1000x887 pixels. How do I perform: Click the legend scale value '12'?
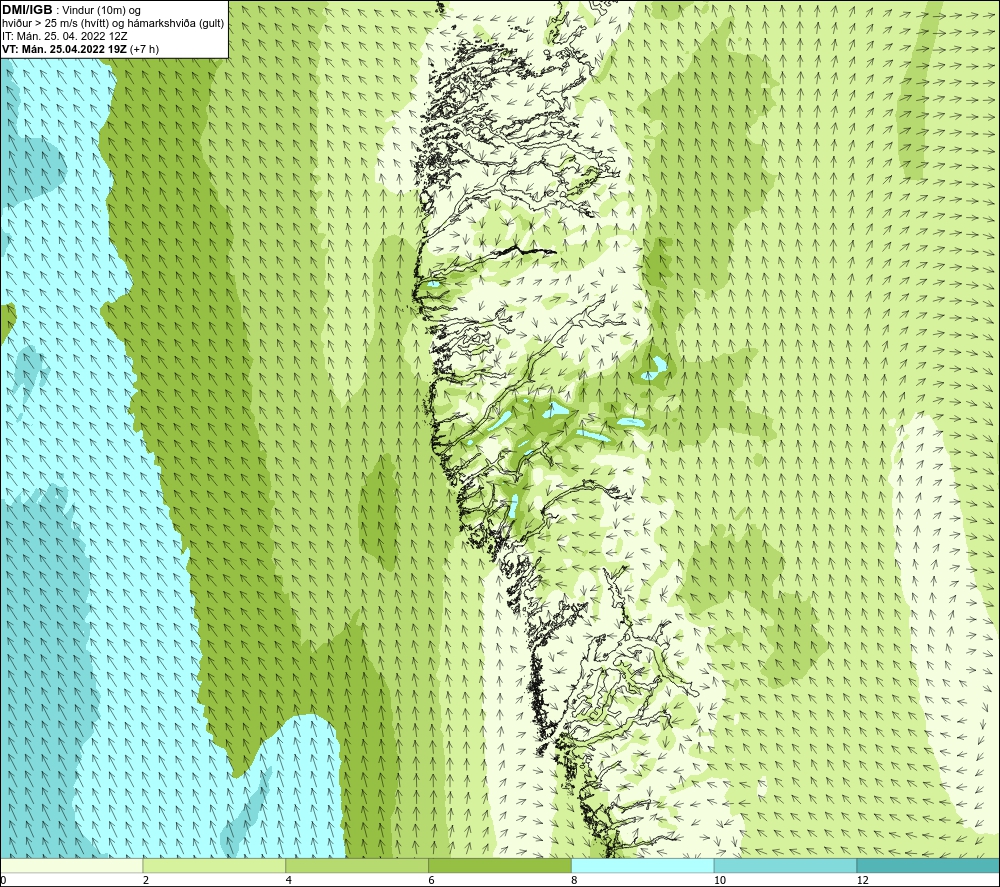pos(862,880)
